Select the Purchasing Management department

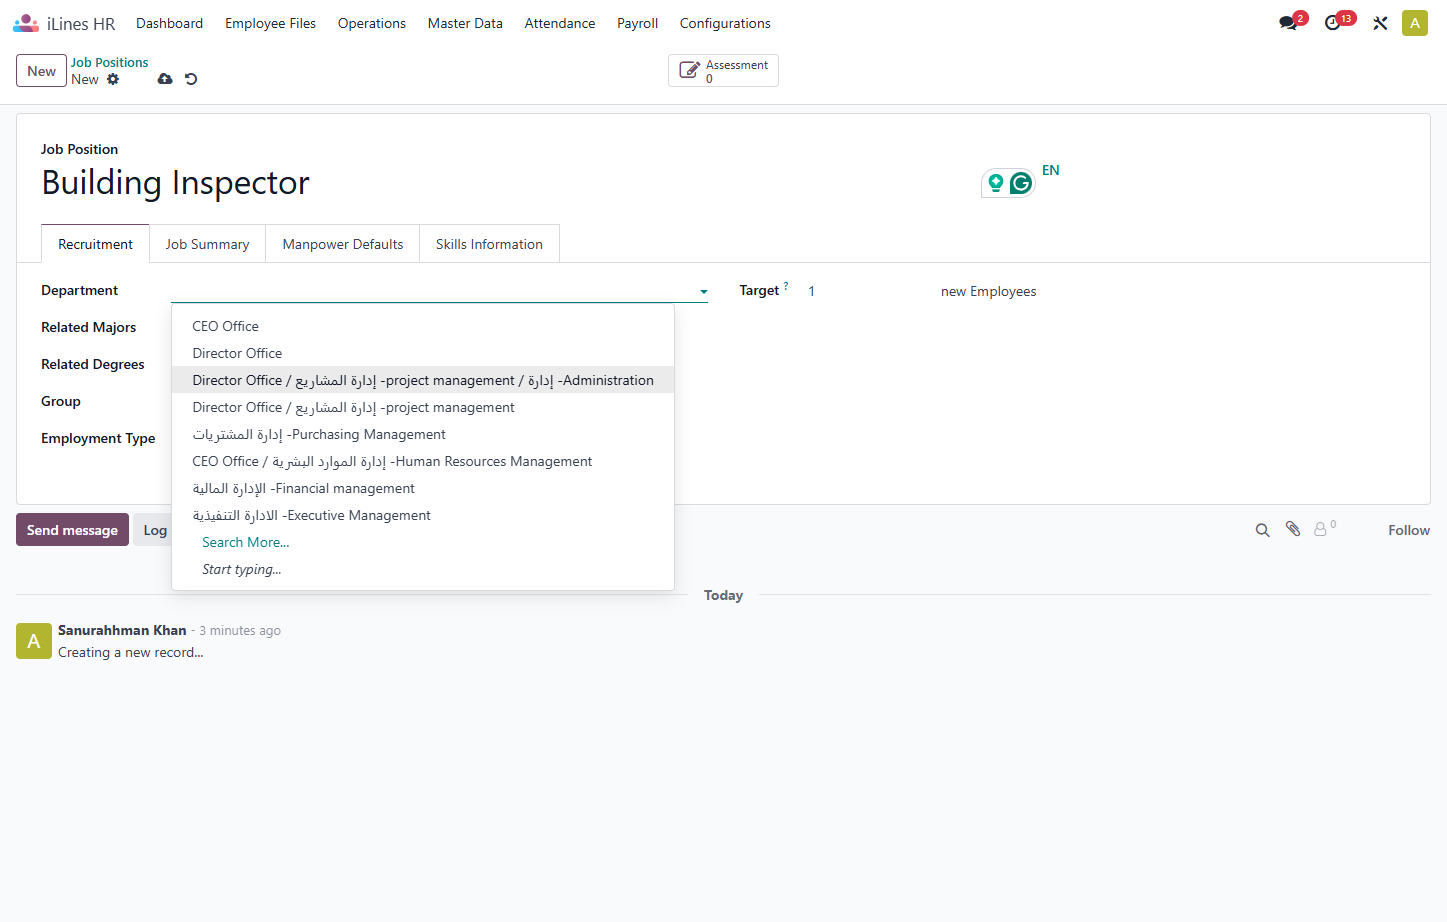coord(423,434)
